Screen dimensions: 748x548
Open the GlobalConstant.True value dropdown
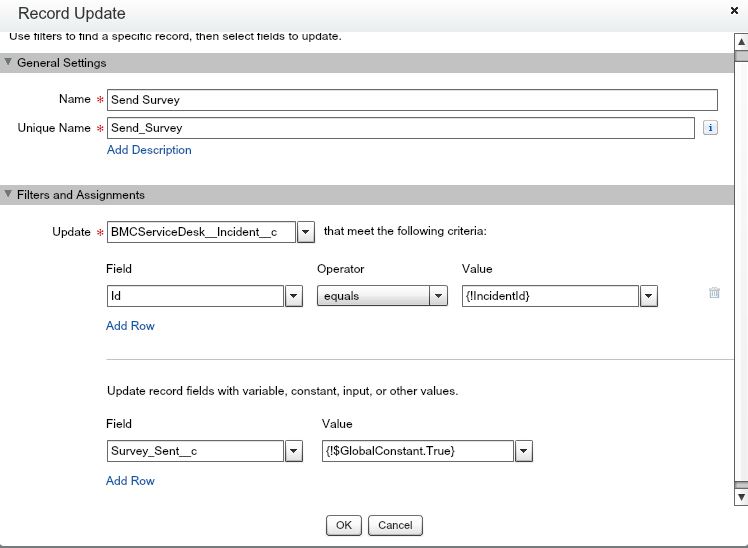525,451
